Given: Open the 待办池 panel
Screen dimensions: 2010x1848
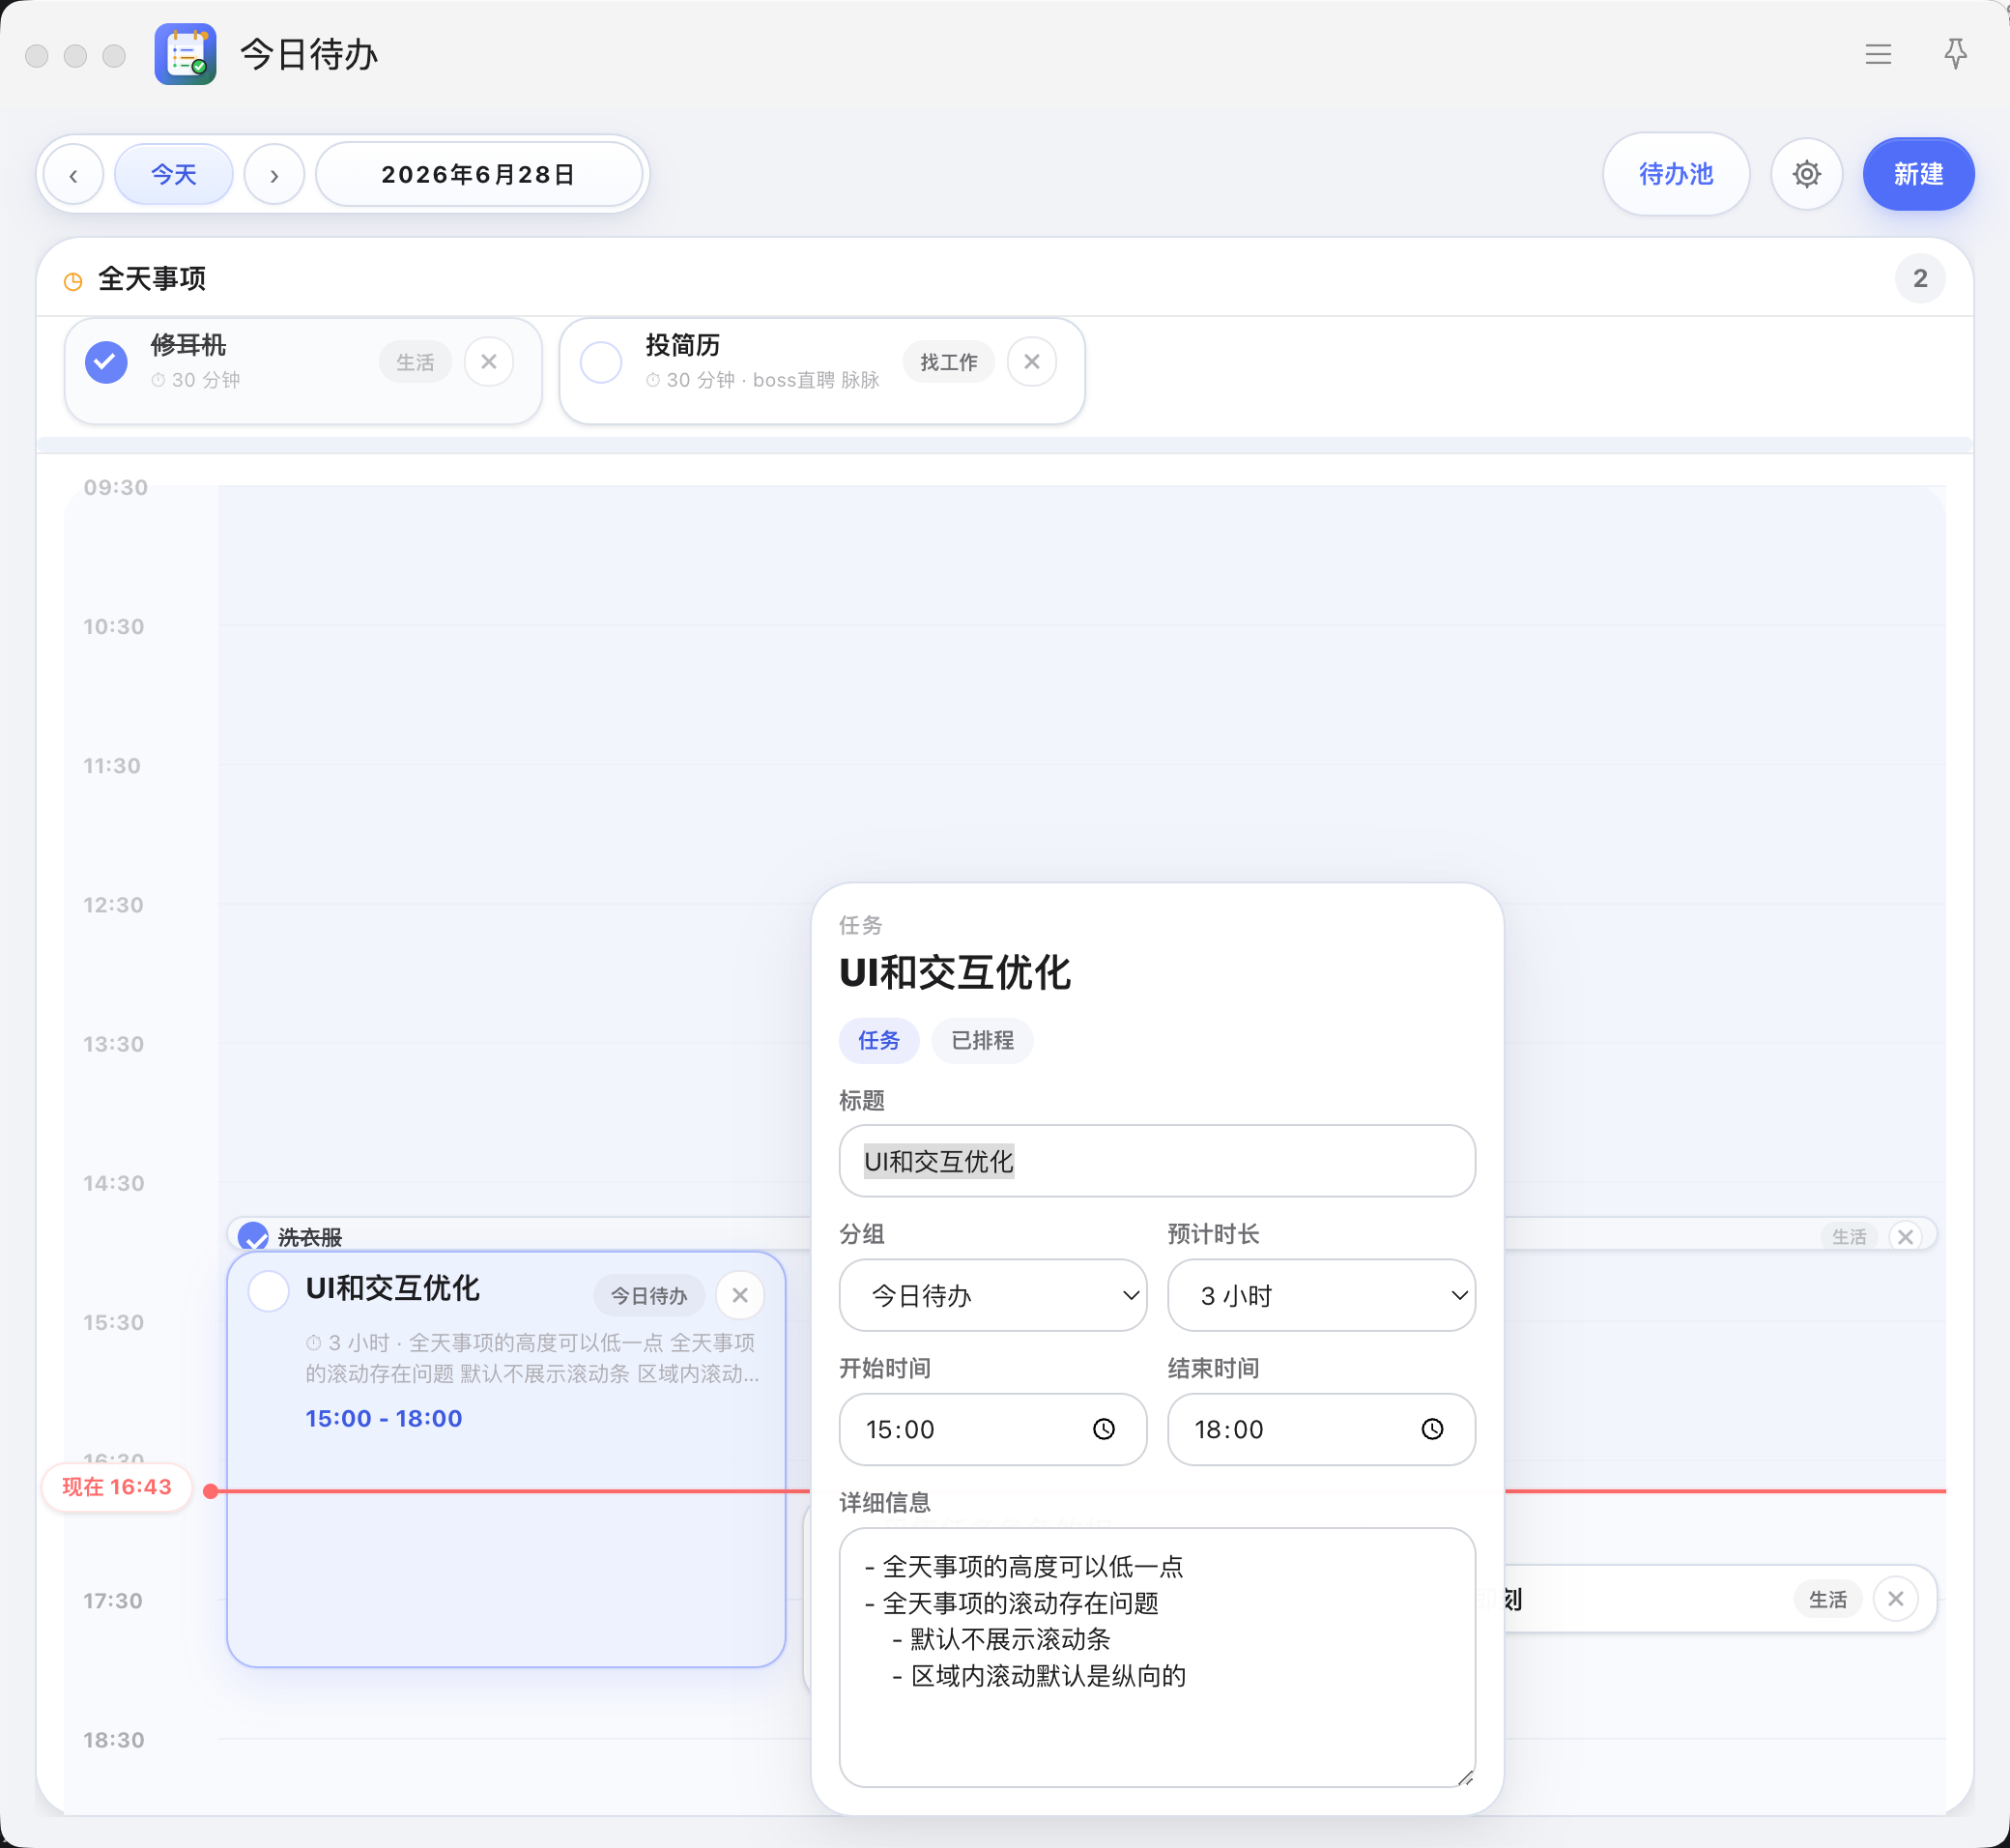Looking at the screenshot, I should pyautogui.click(x=1676, y=174).
